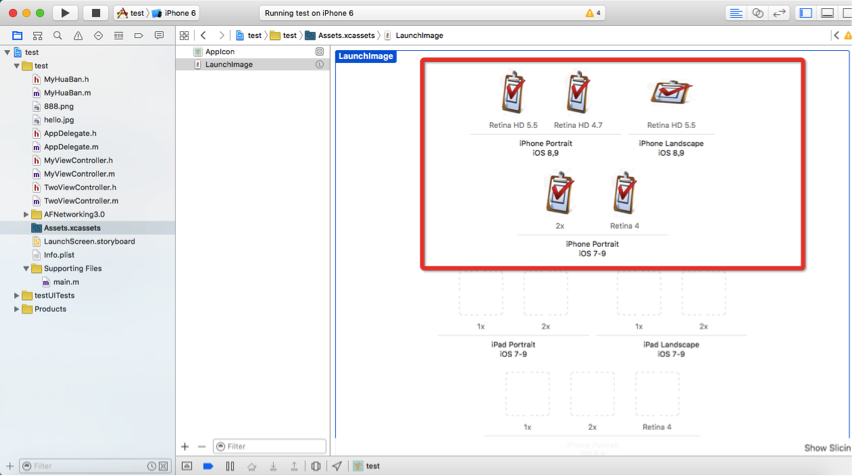865x476 pixels.
Task: Go forward in editor history
Action: click(x=221, y=35)
